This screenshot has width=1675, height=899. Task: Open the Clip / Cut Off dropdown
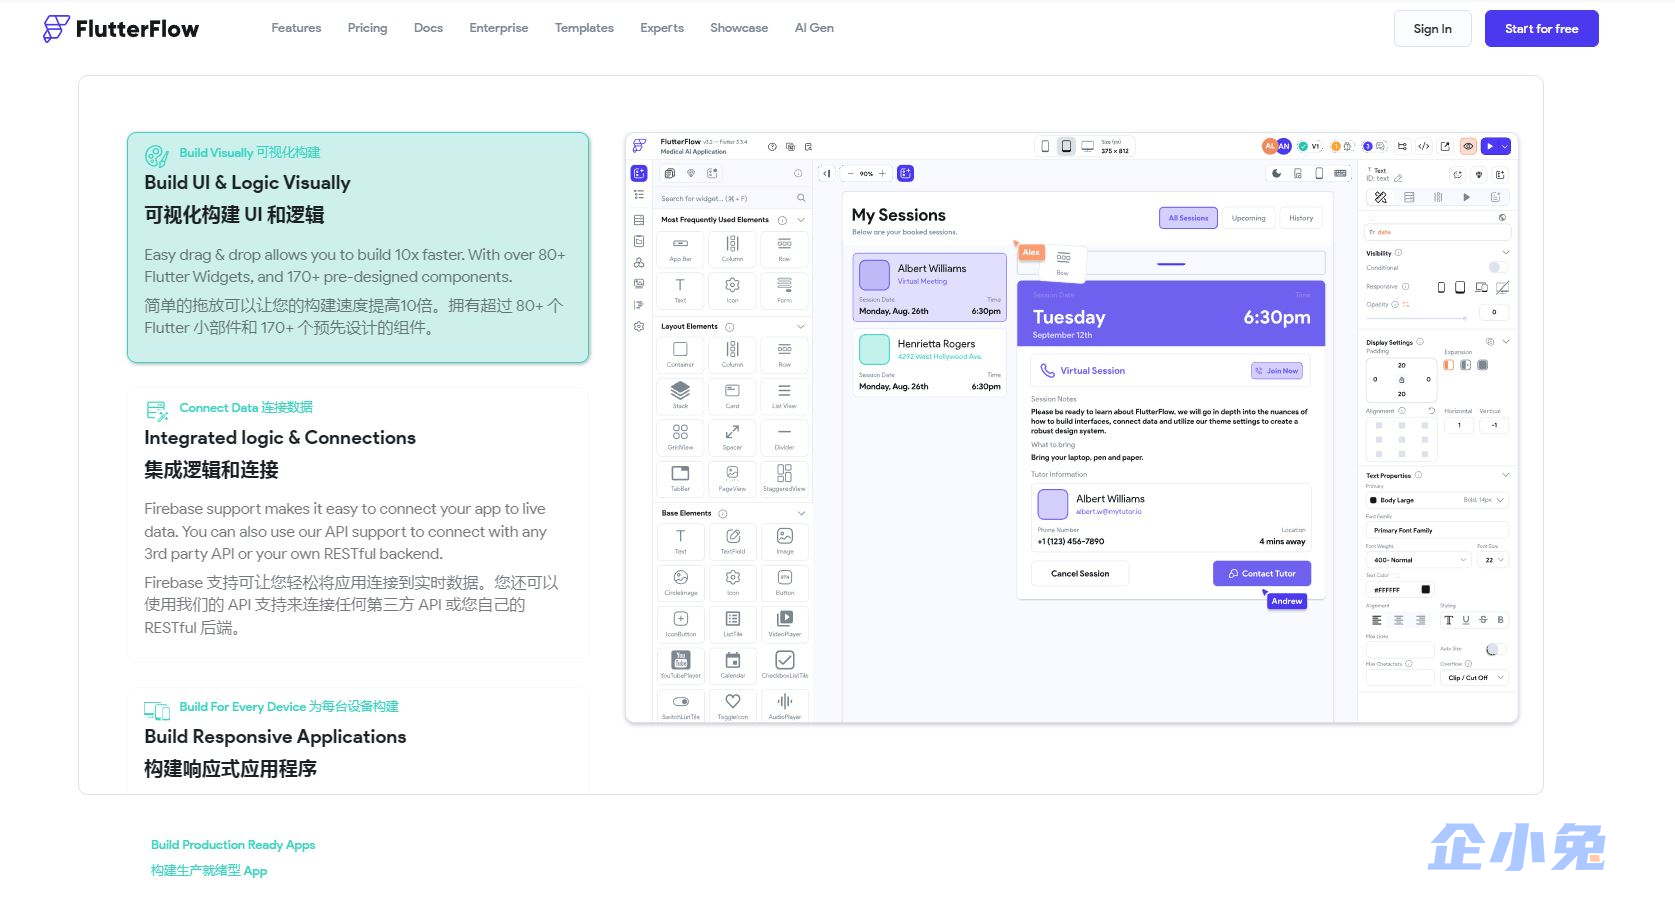pos(1474,677)
